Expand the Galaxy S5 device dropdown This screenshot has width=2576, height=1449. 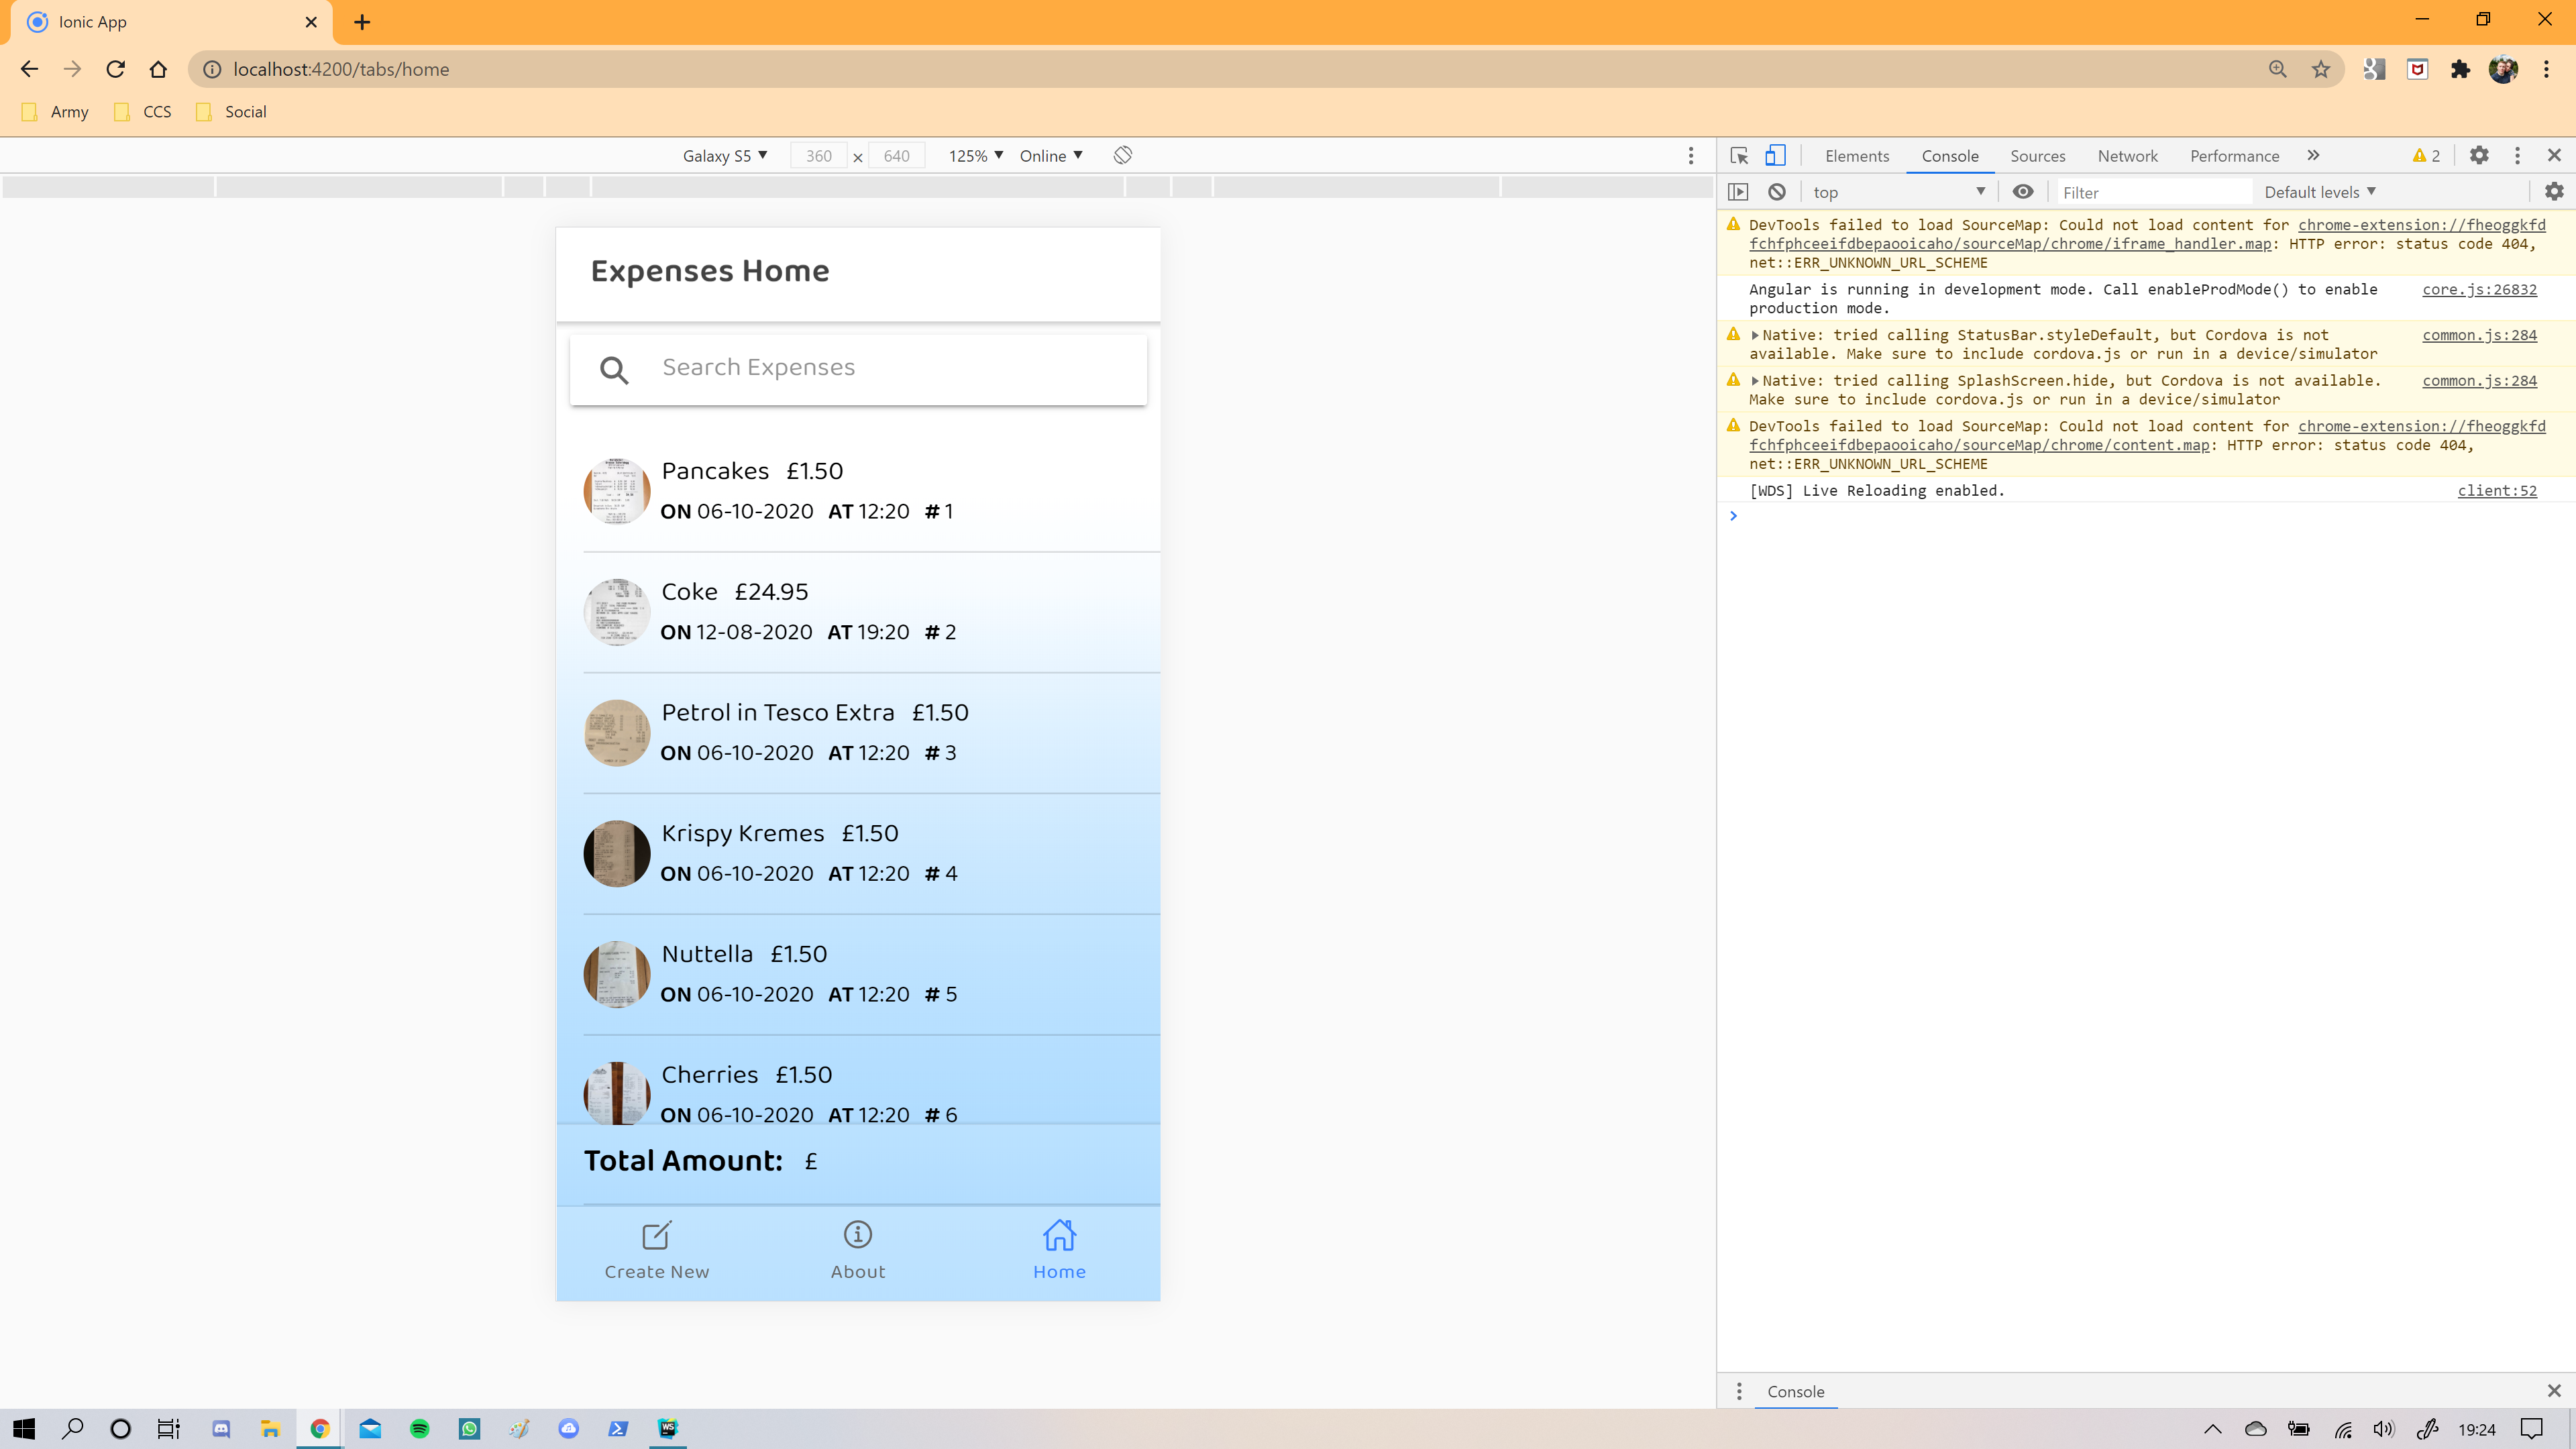pos(725,155)
